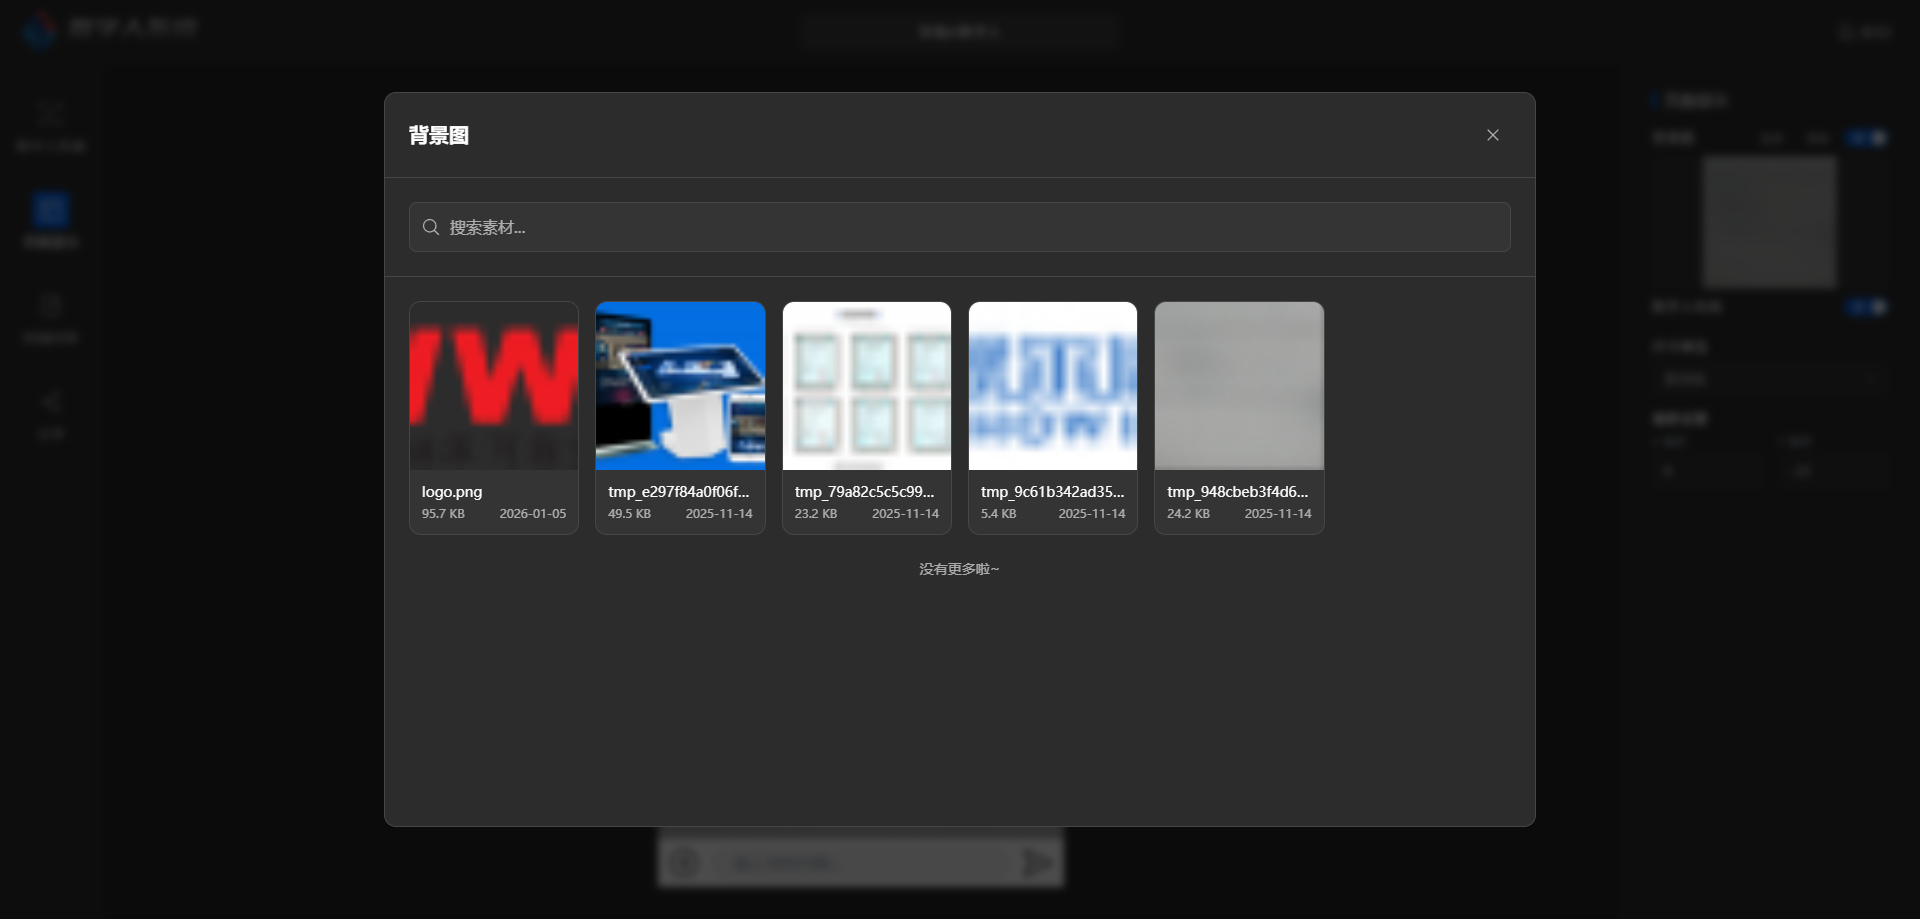The image size is (1920, 919).
Task: Close the 背景图 dialog with the X
Action: point(1492,135)
